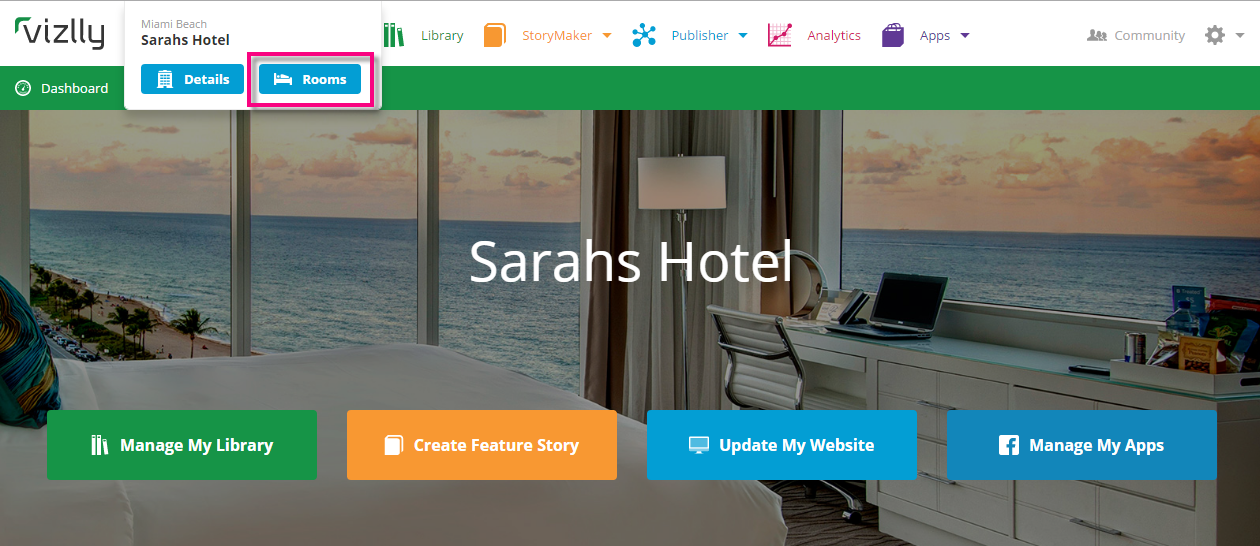Open settings via the gear icon
The width and height of the screenshot is (1260, 546).
pos(1215,35)
